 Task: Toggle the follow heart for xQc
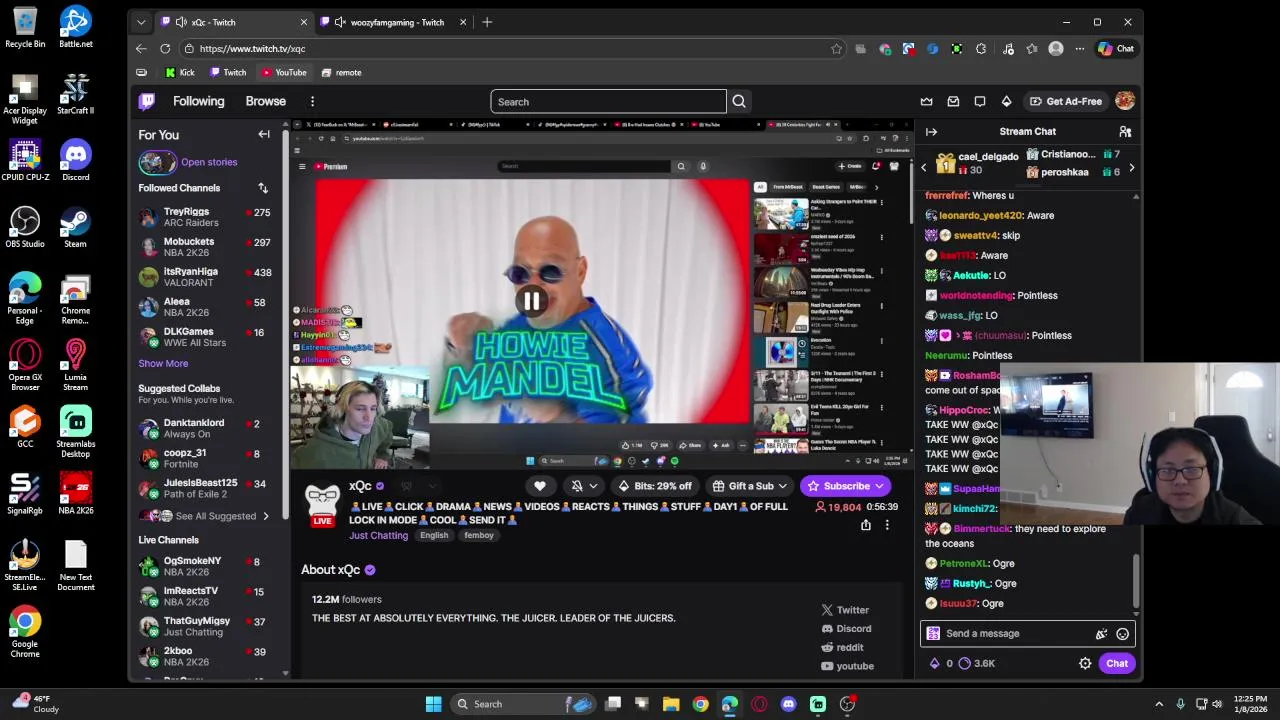tap(540, 486)
